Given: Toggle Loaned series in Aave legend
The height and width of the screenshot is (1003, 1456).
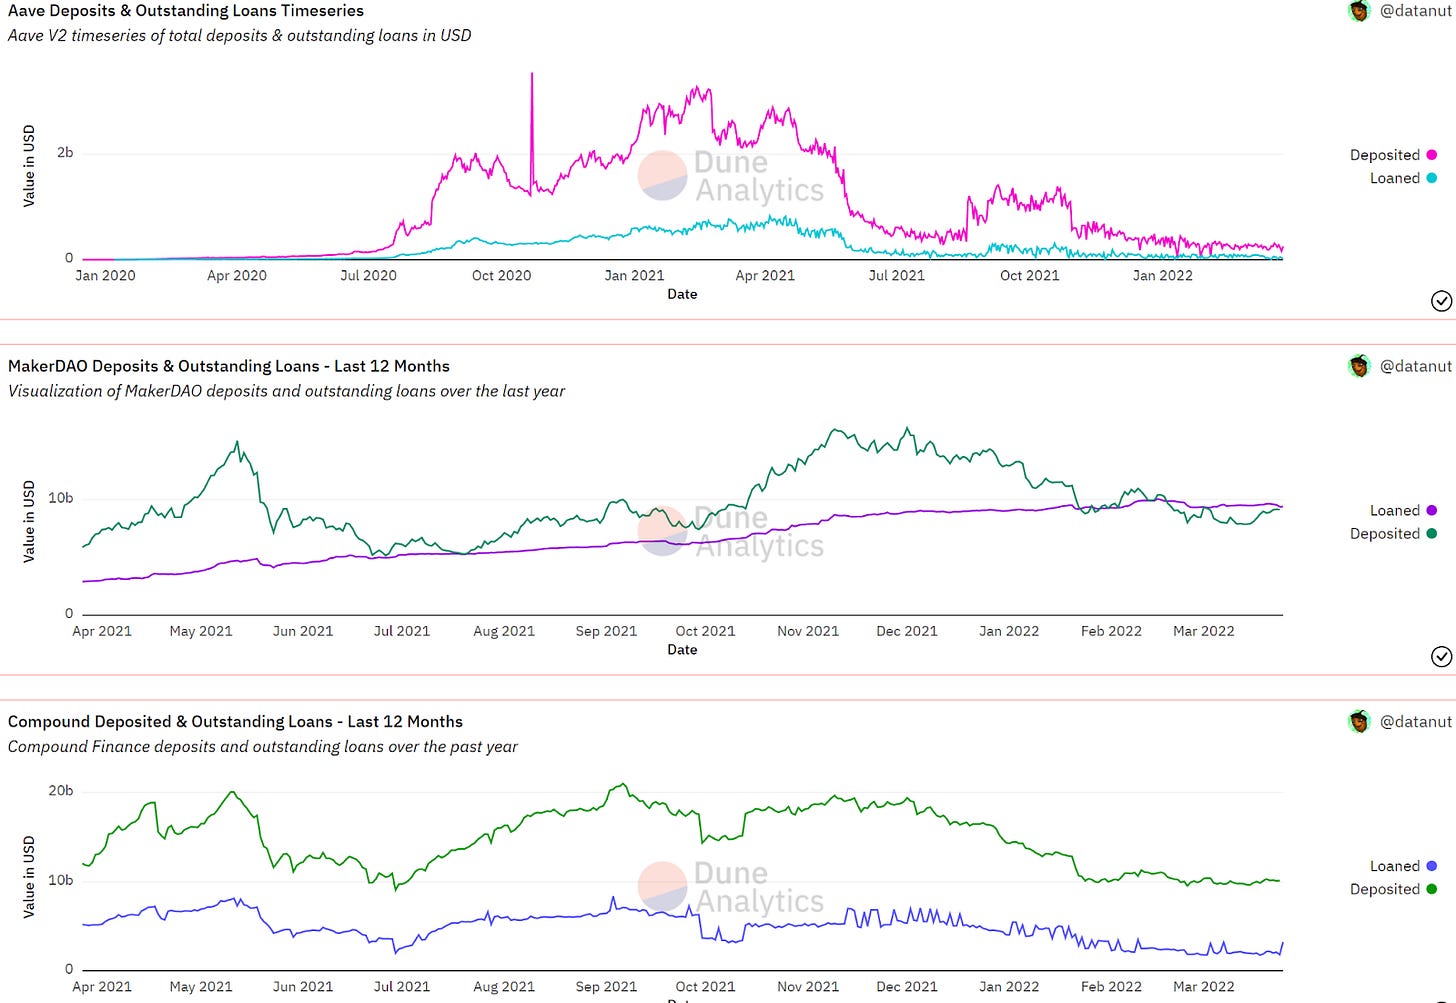Looking at the screenshot, I should 1403,178.
